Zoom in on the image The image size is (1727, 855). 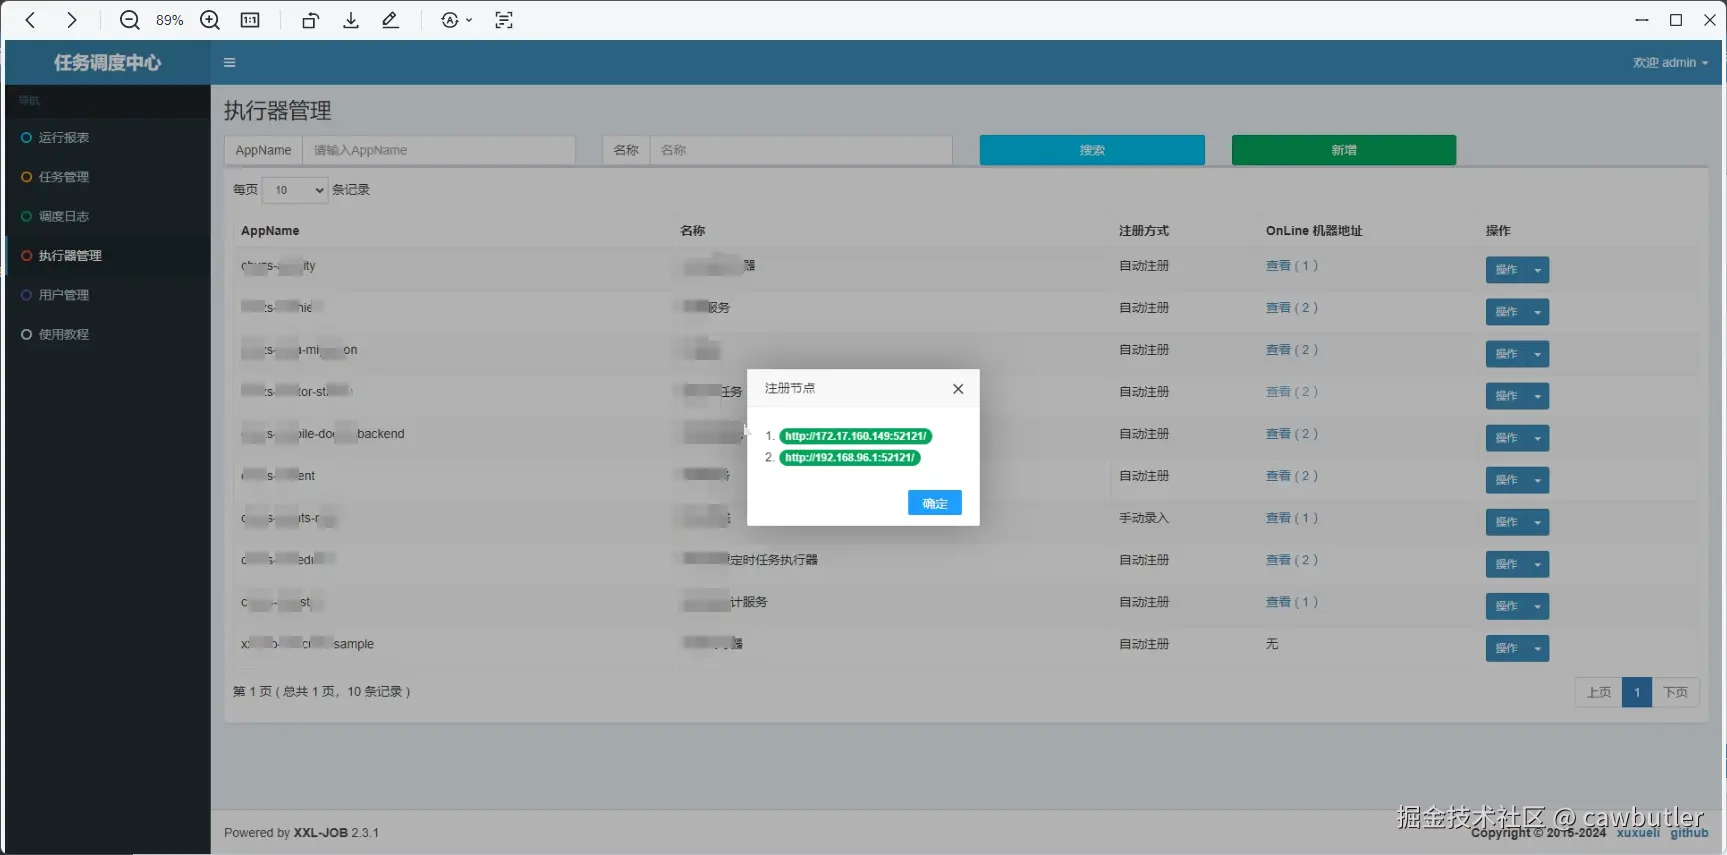coord(210,20)
